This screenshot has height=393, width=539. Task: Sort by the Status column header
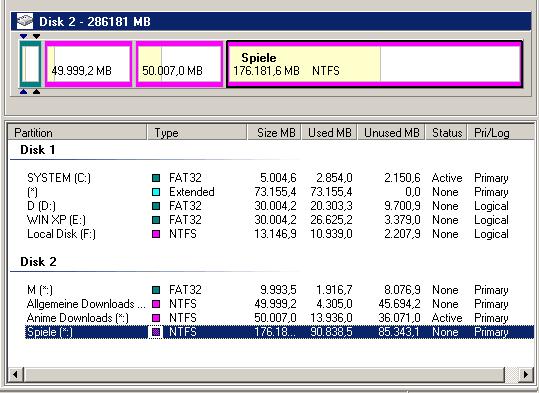[x=447, y=133]
